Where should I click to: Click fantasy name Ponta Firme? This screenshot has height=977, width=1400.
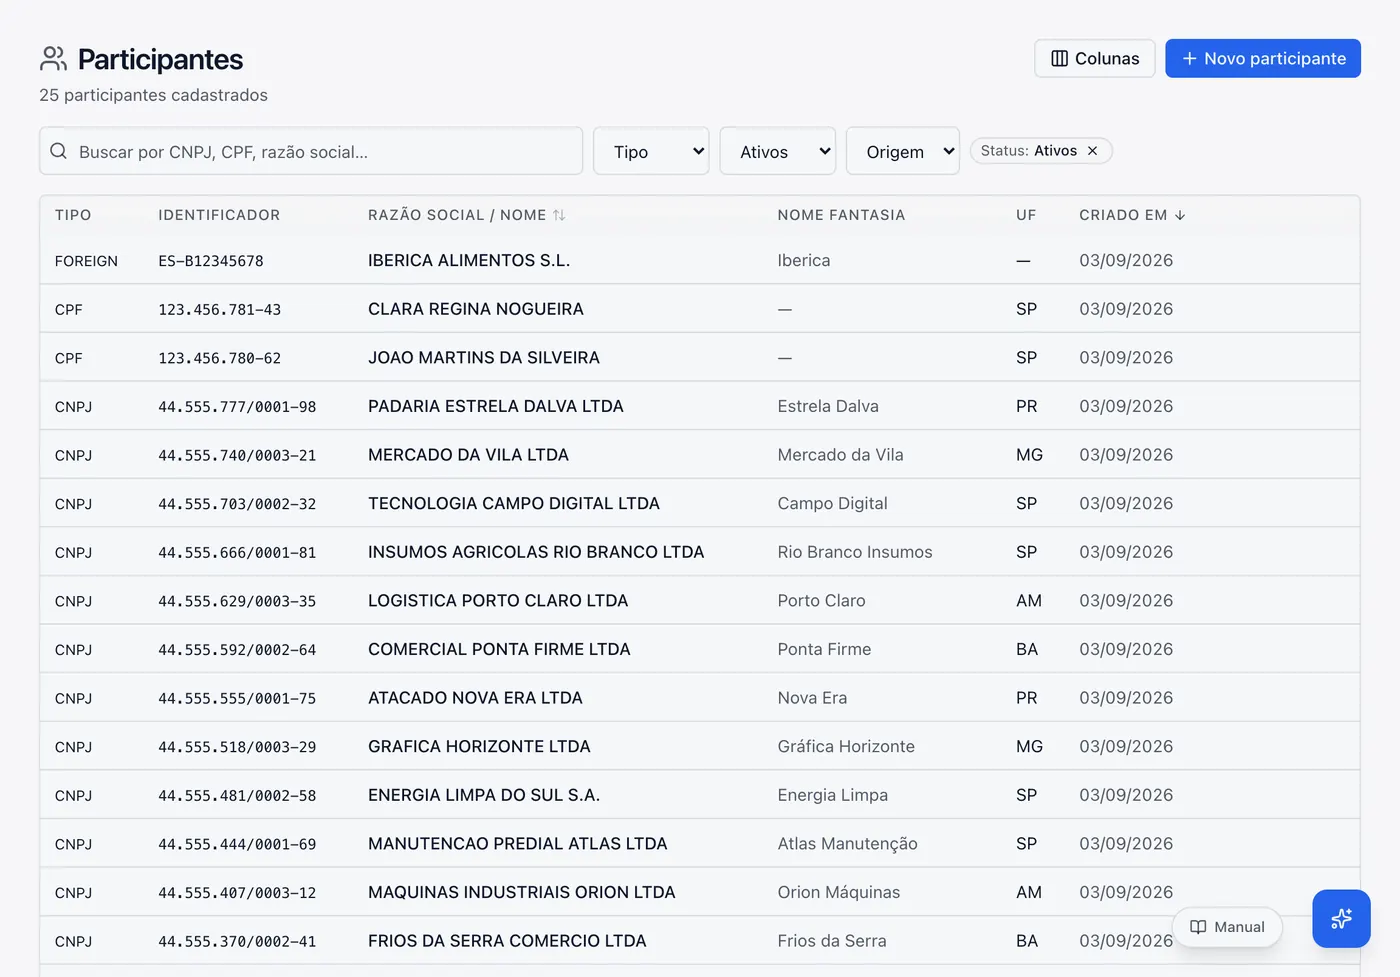[x=825, y=649]
